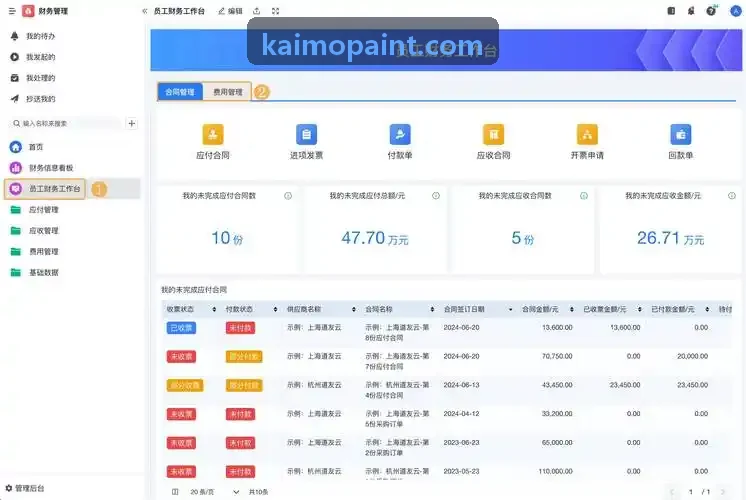Focus the 输入名称来搜索 search field

(x=66, y=124)
